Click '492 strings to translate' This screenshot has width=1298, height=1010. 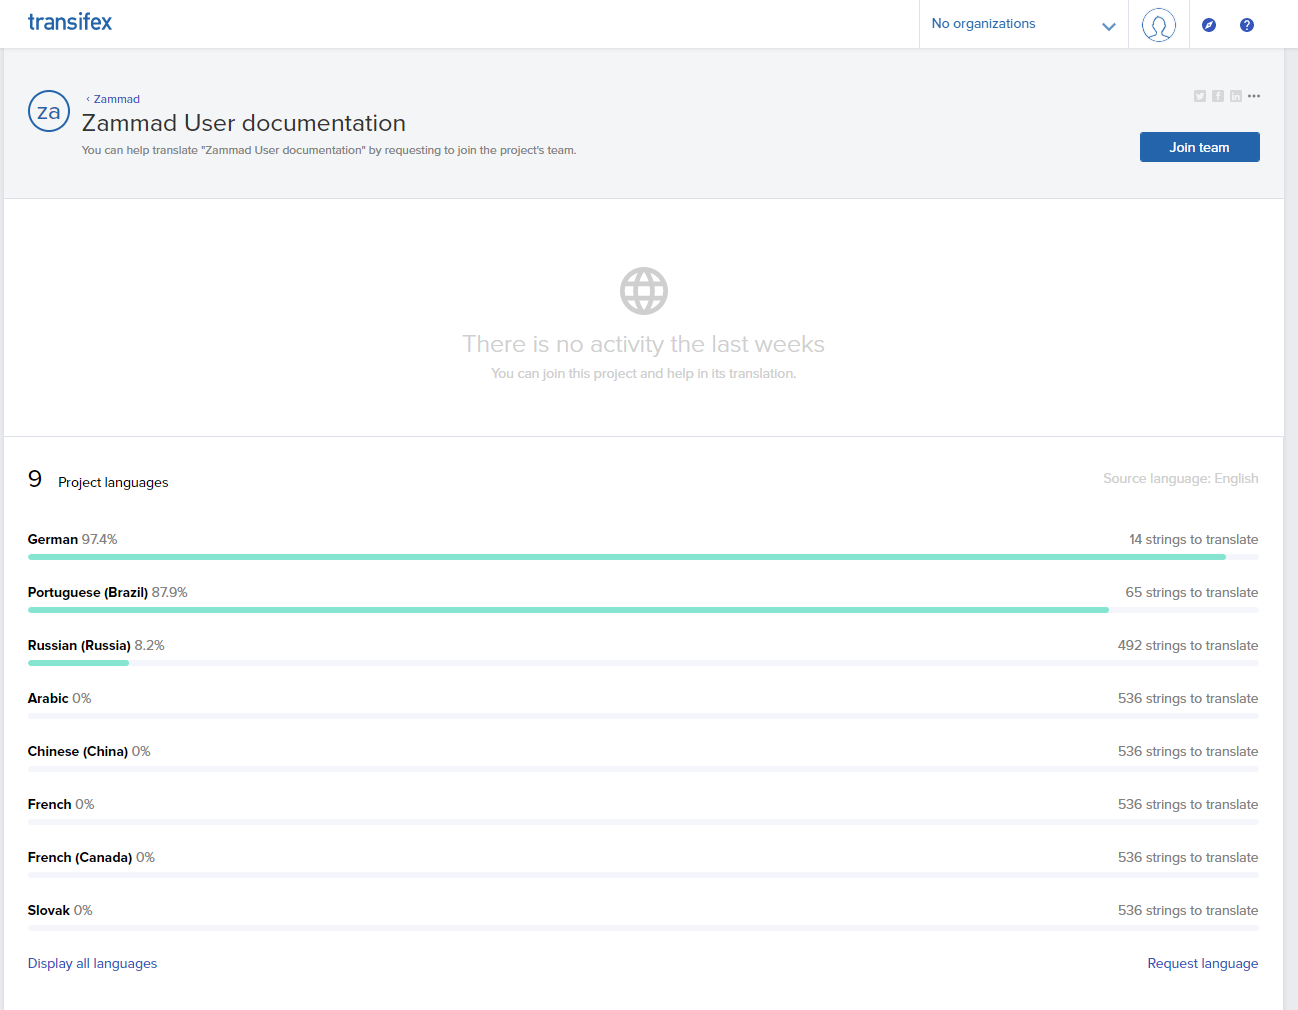tap(1188, 645)
